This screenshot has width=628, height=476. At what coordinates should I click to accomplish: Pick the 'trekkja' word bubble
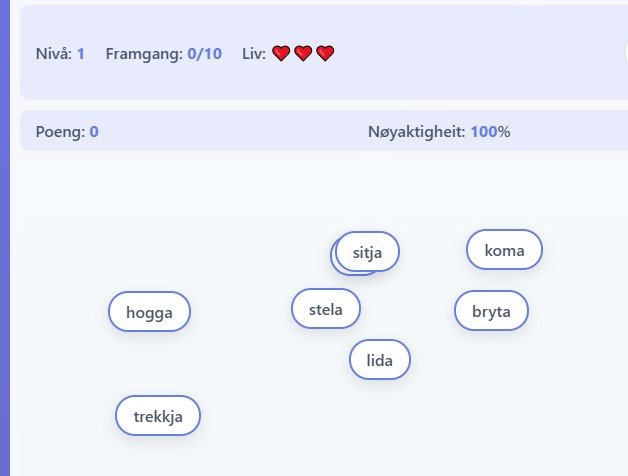click(x=158, y=416)
